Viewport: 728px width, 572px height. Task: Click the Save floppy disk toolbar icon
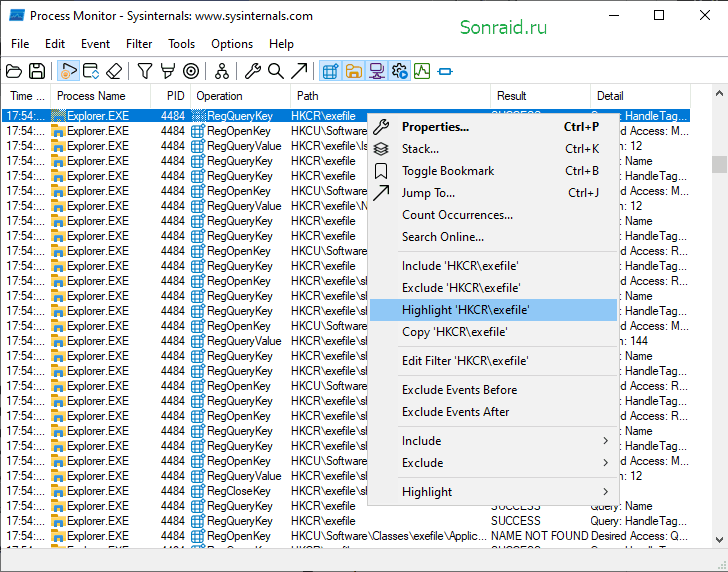click(x=37, y=71)
